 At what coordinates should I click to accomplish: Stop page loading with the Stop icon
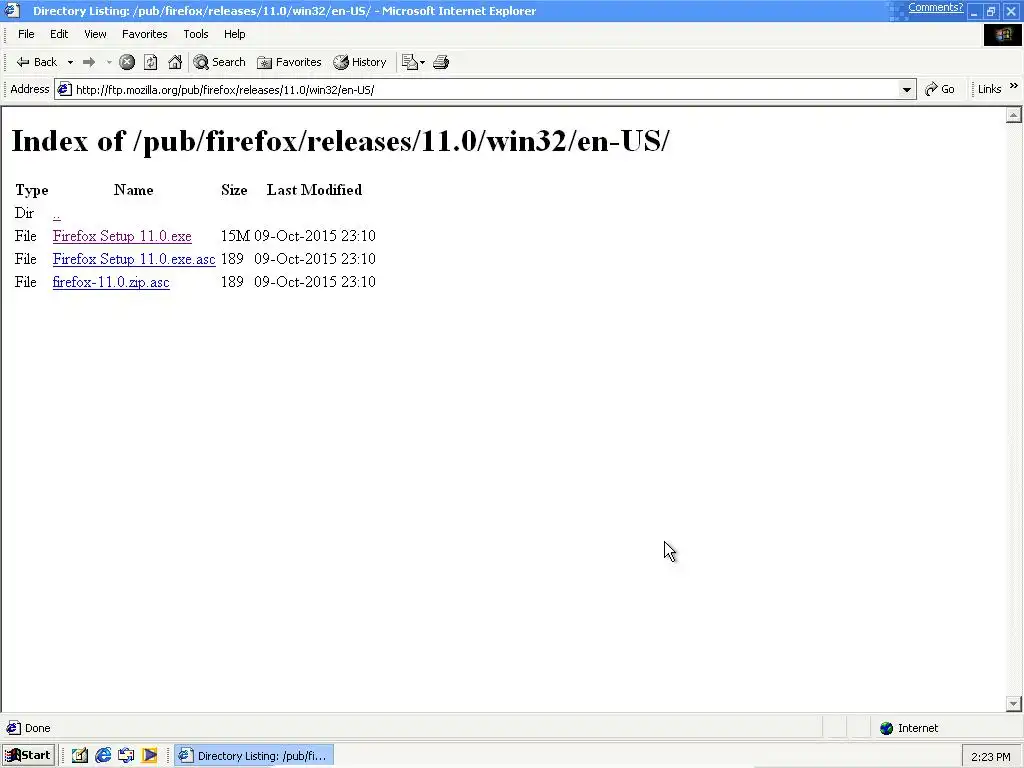coord(127,62)
